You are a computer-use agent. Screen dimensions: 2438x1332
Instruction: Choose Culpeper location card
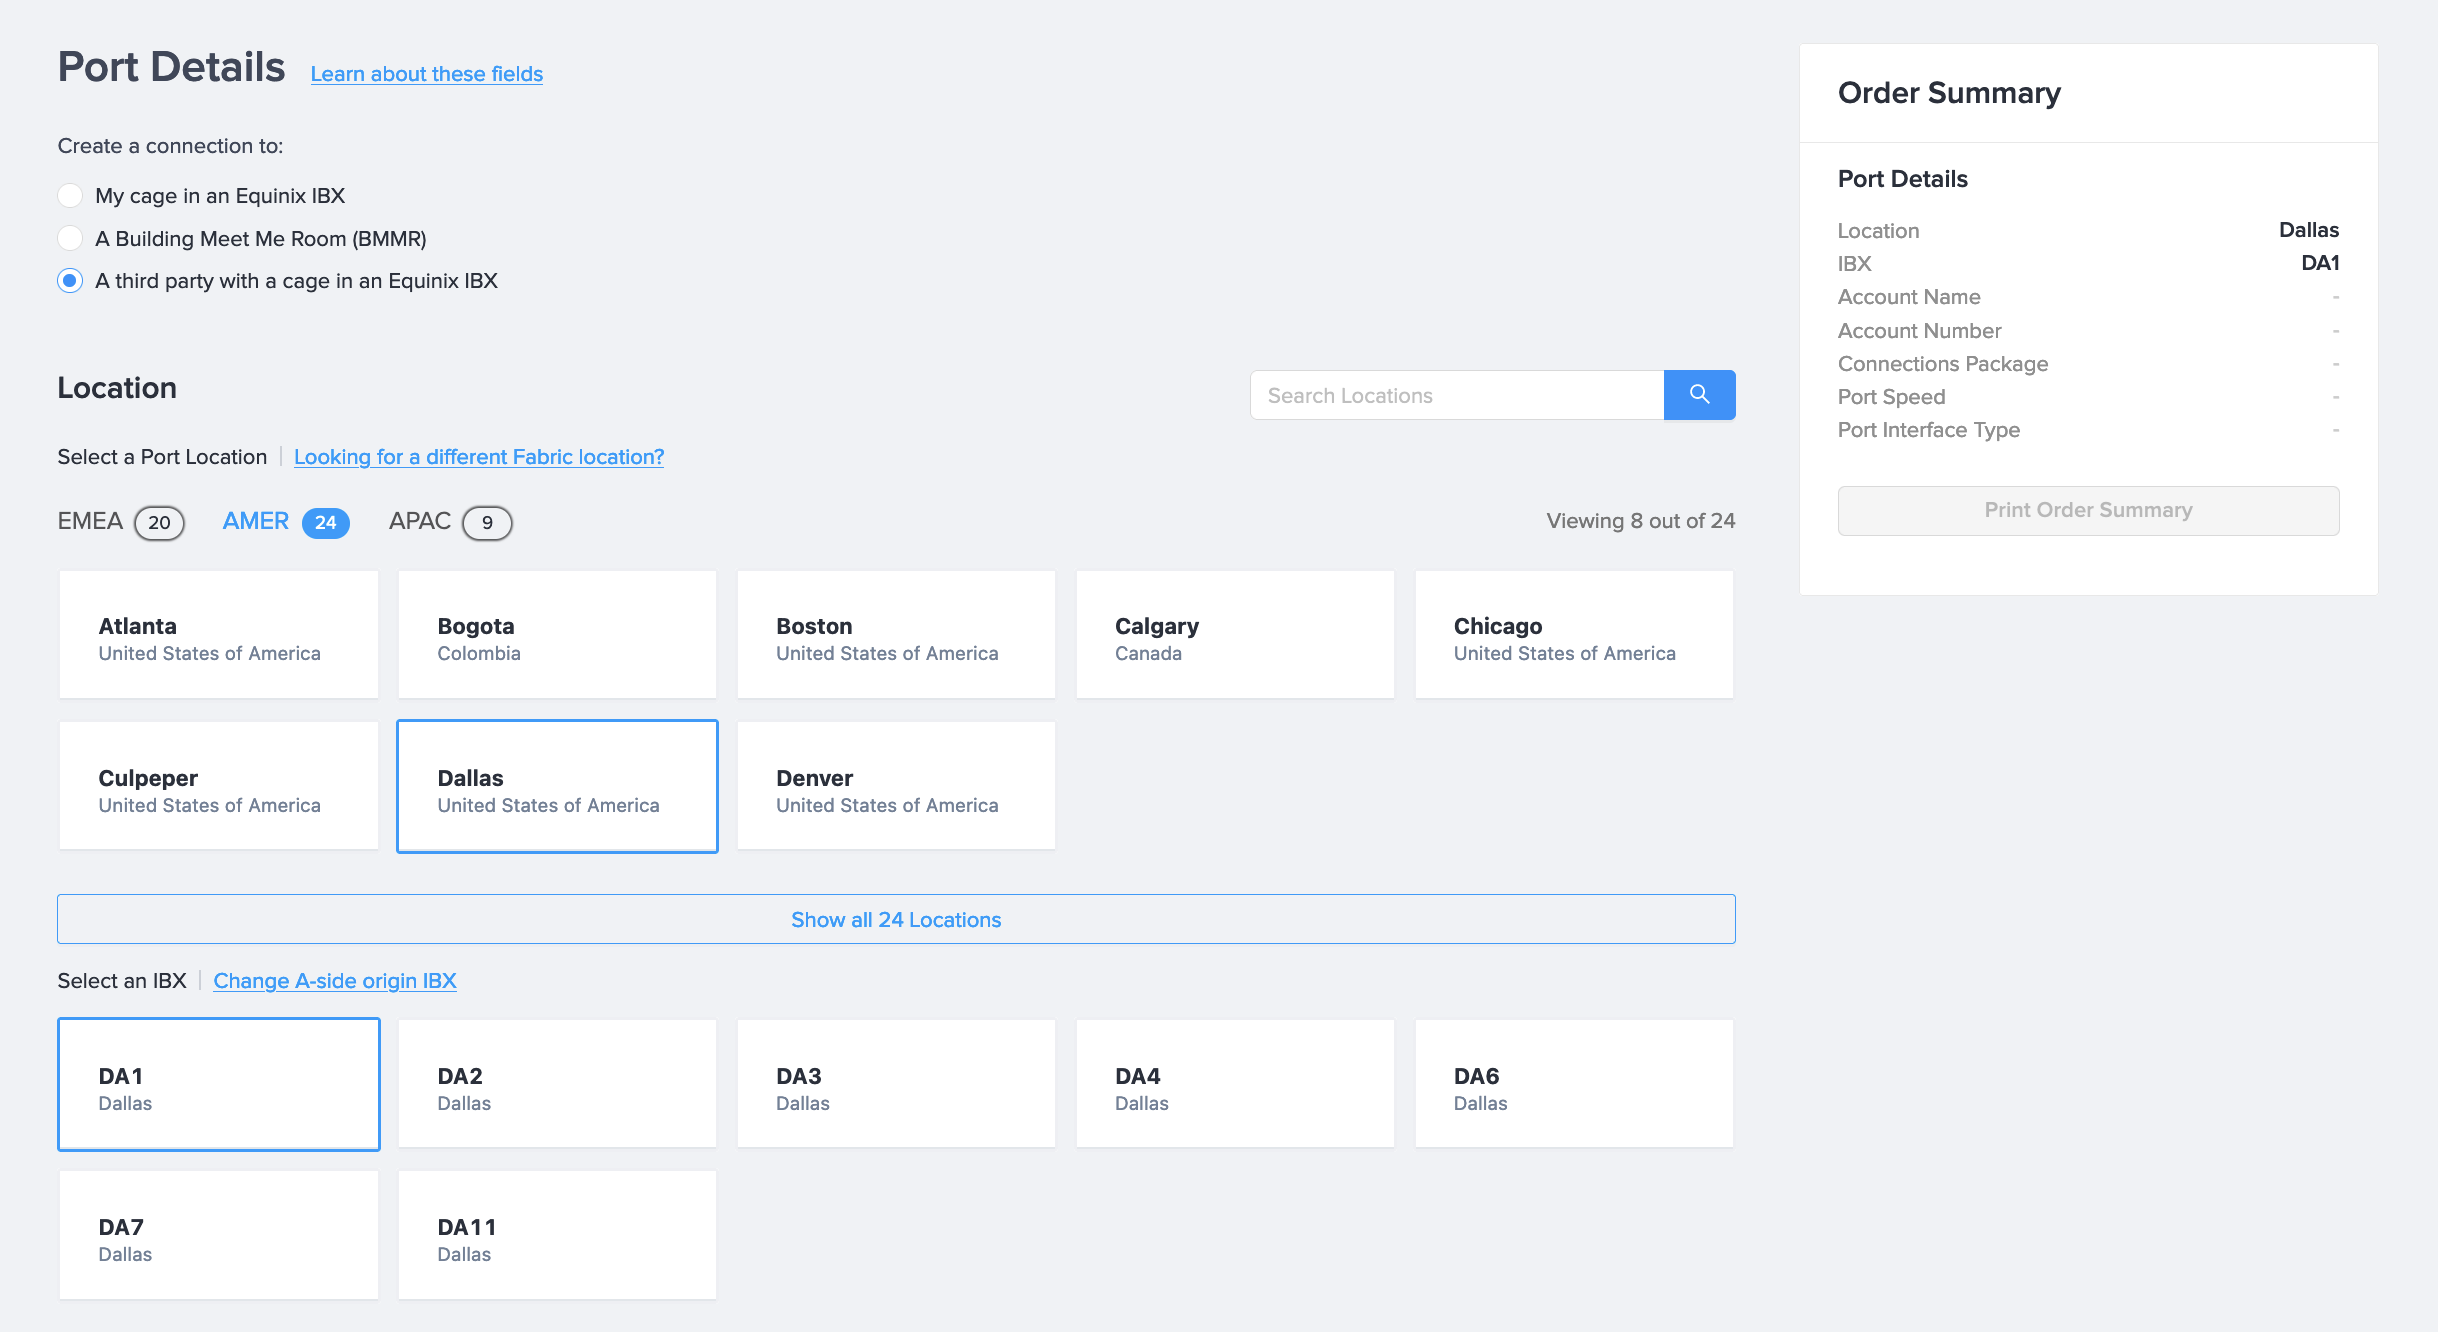pos(219,786)
